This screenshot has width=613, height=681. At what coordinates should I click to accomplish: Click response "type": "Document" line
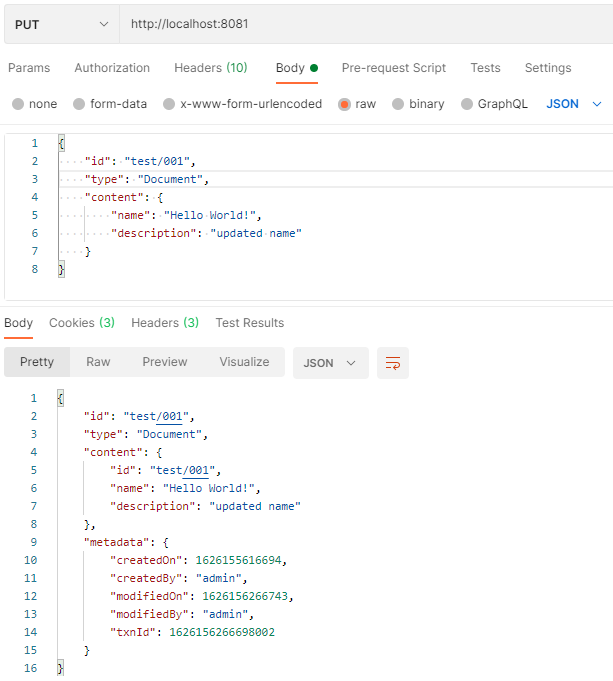pyautogui.click(x=146, y=434)
